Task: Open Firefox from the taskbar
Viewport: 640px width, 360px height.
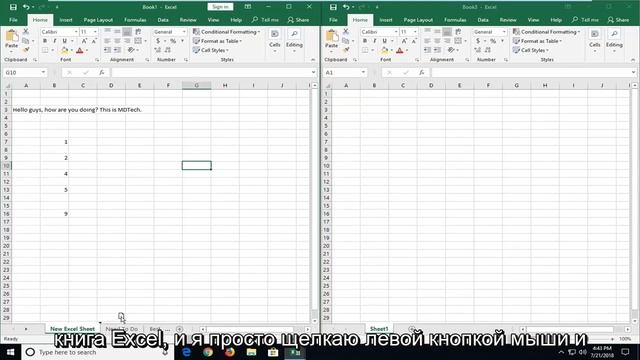Action: coord(230,352)
